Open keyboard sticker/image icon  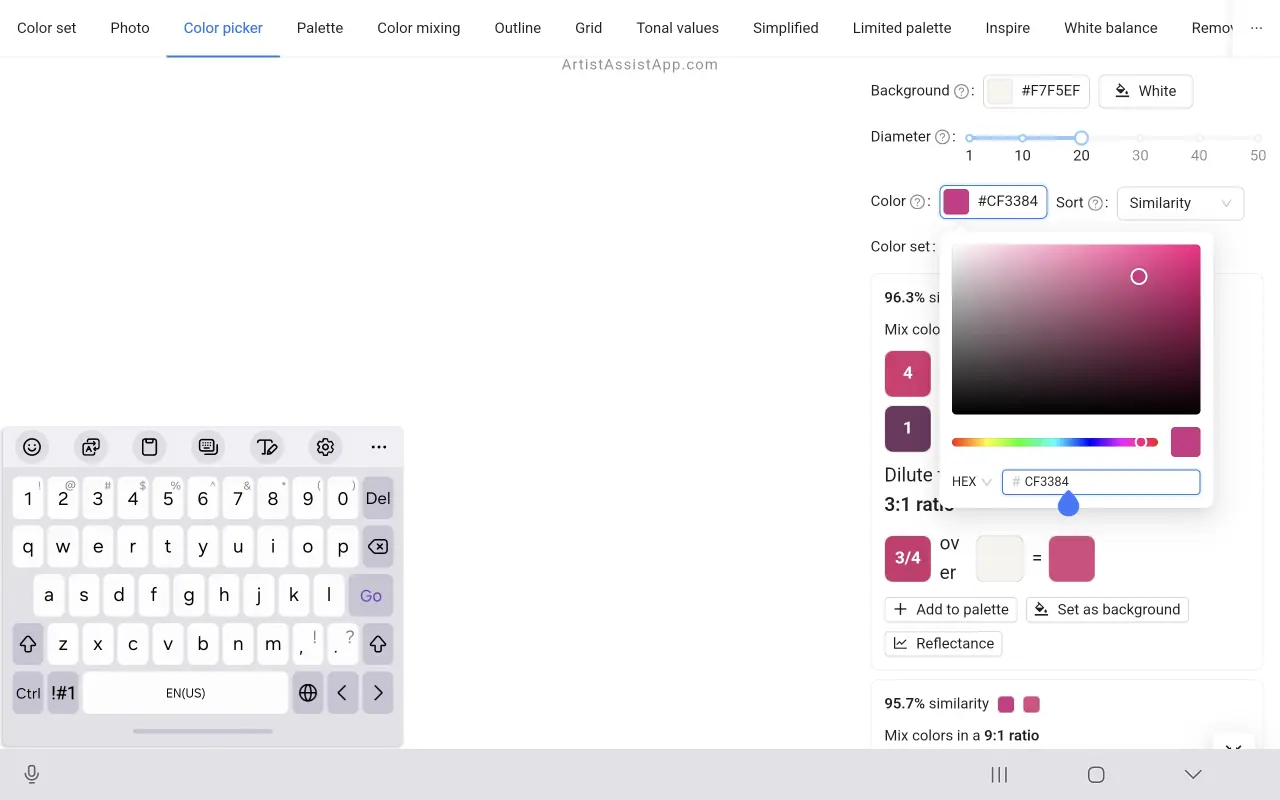tap(91, 447)
